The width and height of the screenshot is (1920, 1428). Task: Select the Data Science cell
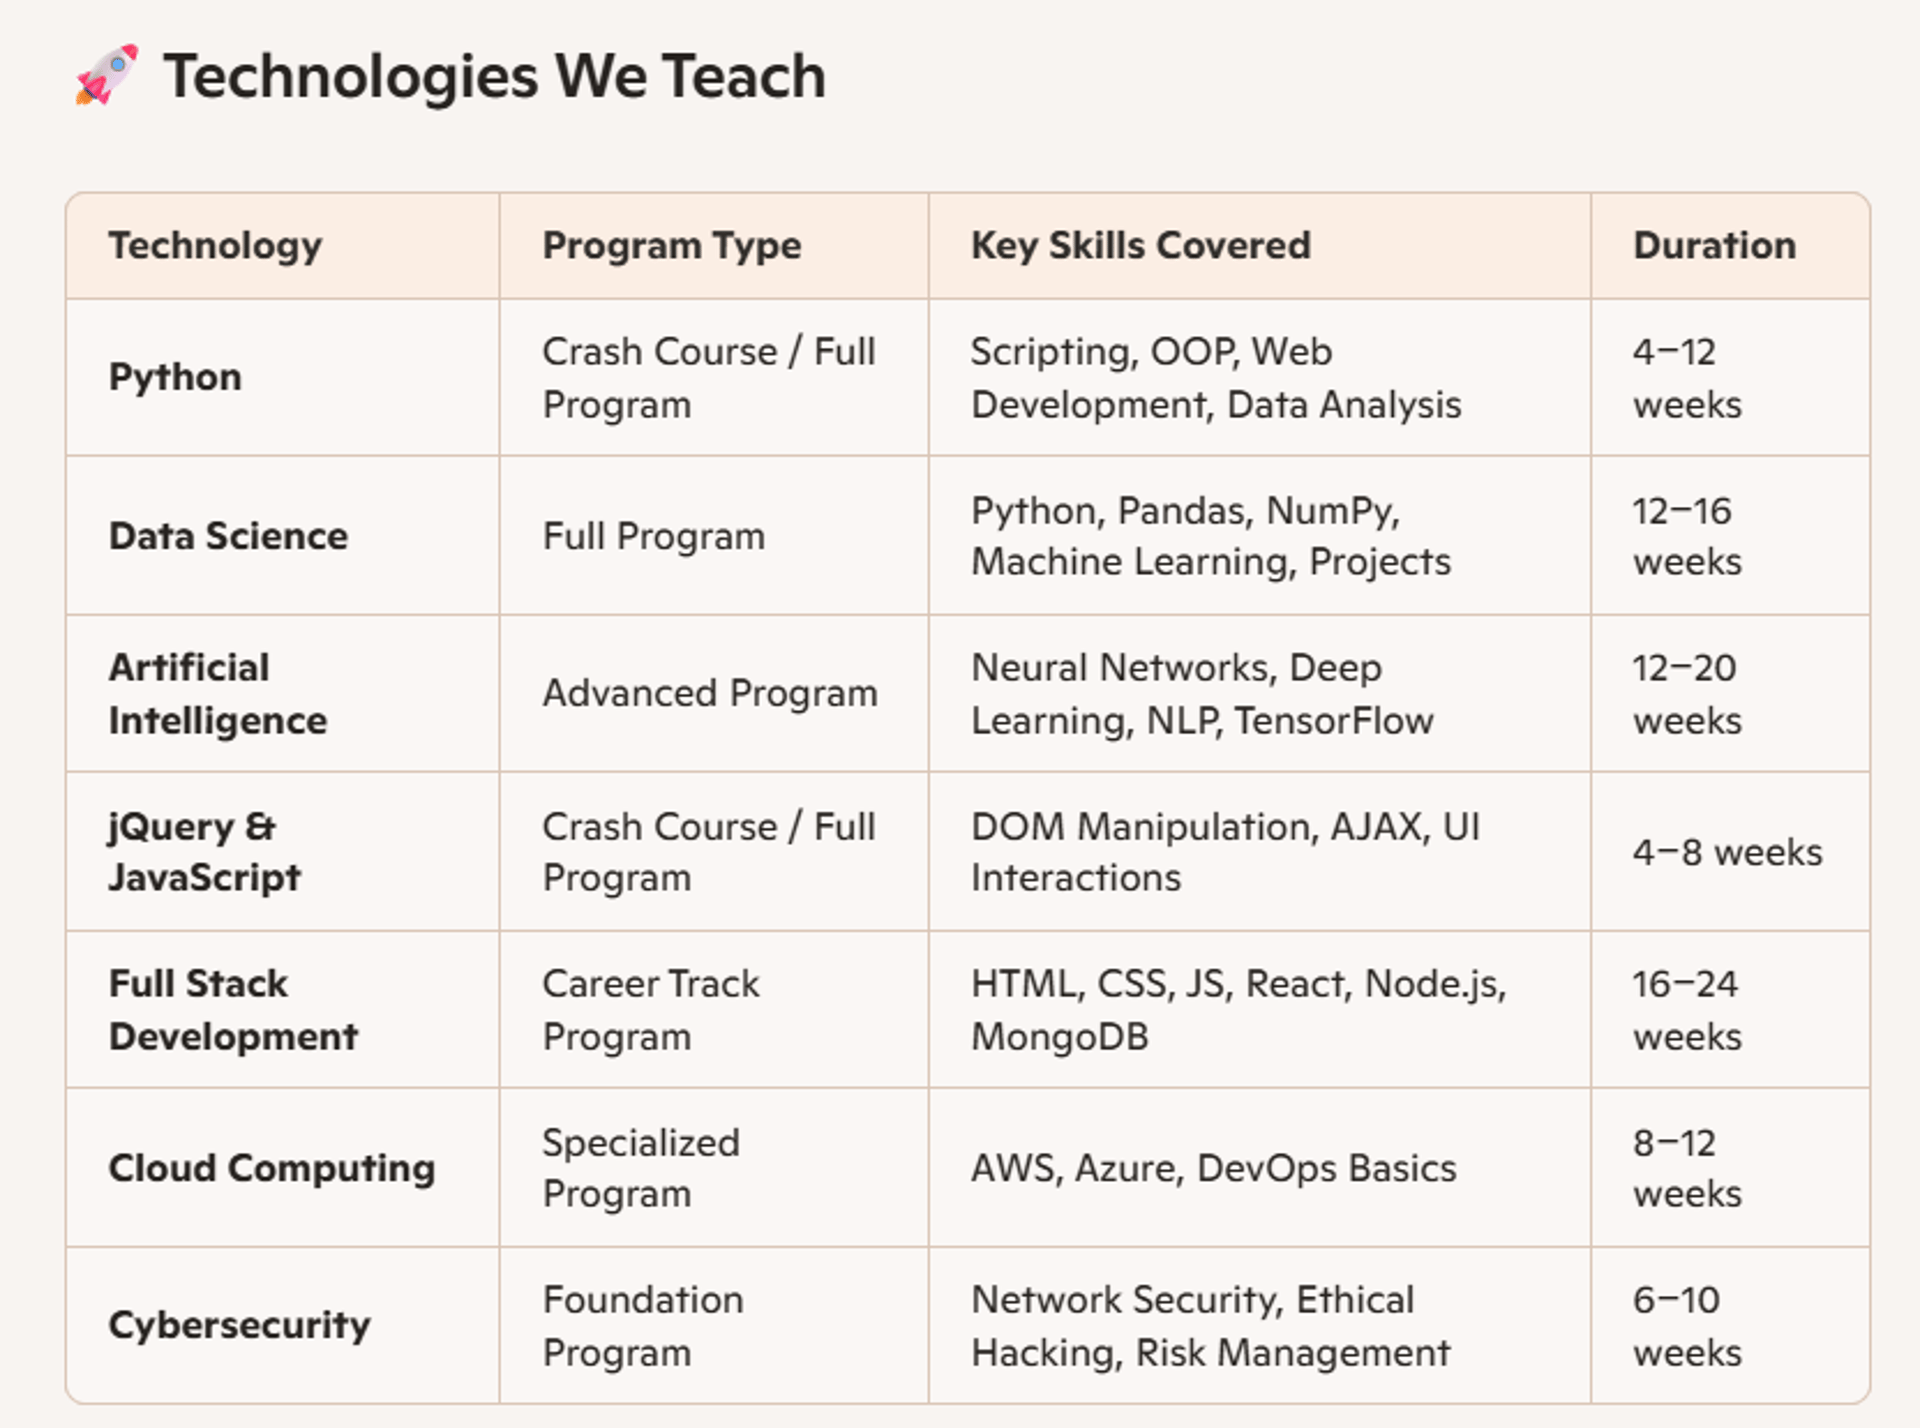[228, 537]
